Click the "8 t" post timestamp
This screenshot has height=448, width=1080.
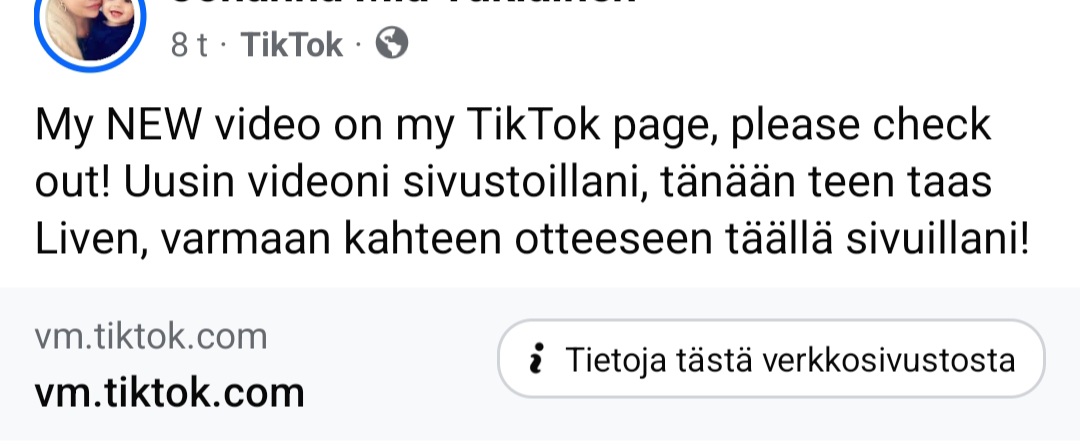[x=189, y=45]
